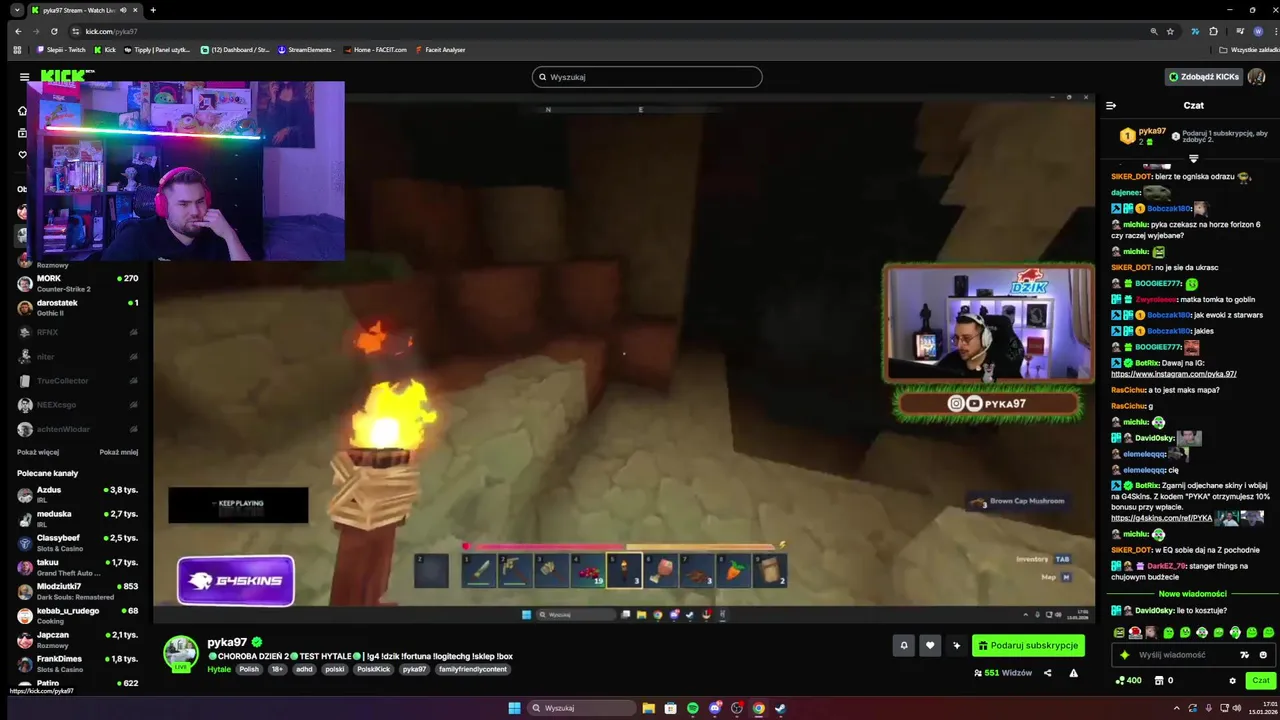Open kebab_u_rudego recommended channel
The image size is (1280, 720).
tap(78, 614)
